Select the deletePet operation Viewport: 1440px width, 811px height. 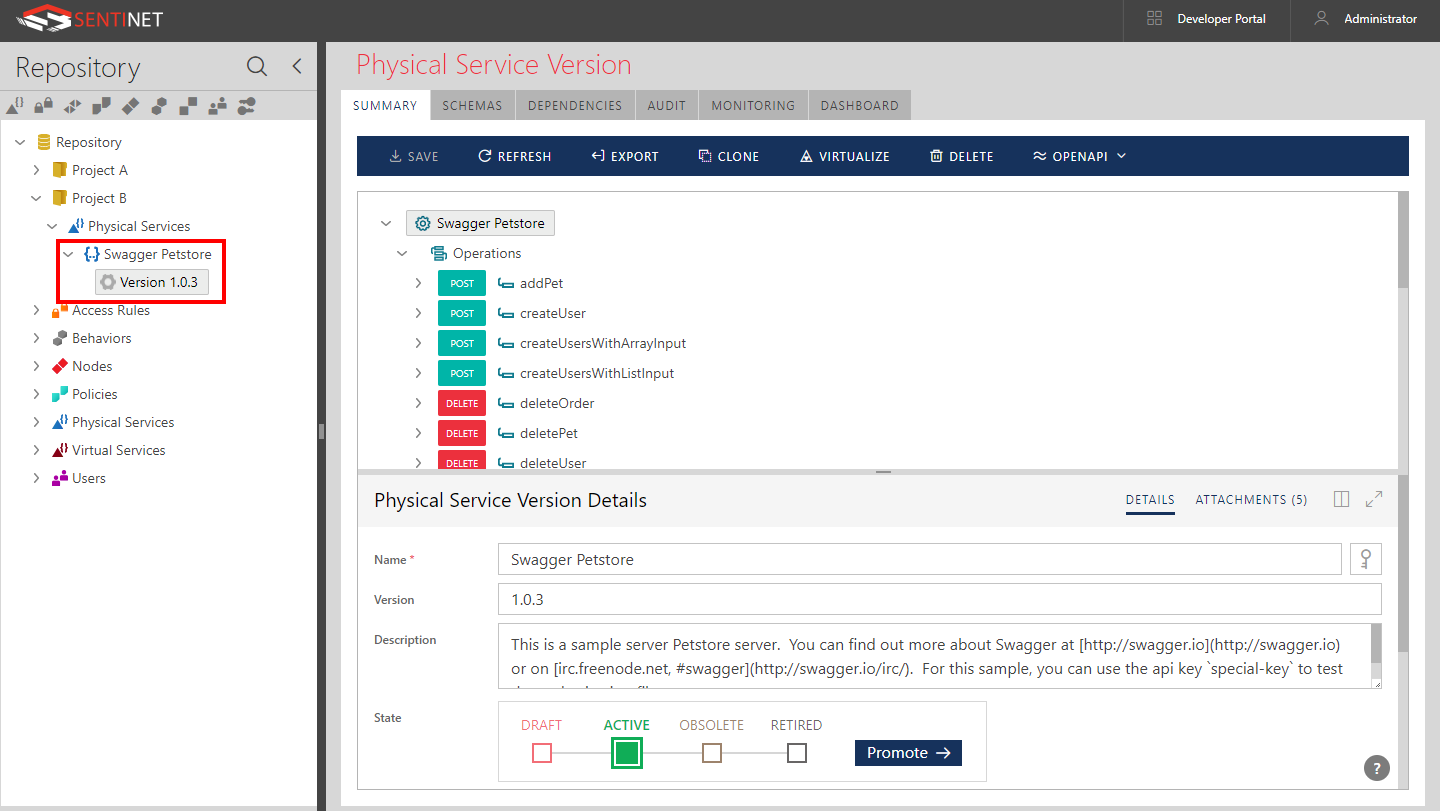point(549,433)
